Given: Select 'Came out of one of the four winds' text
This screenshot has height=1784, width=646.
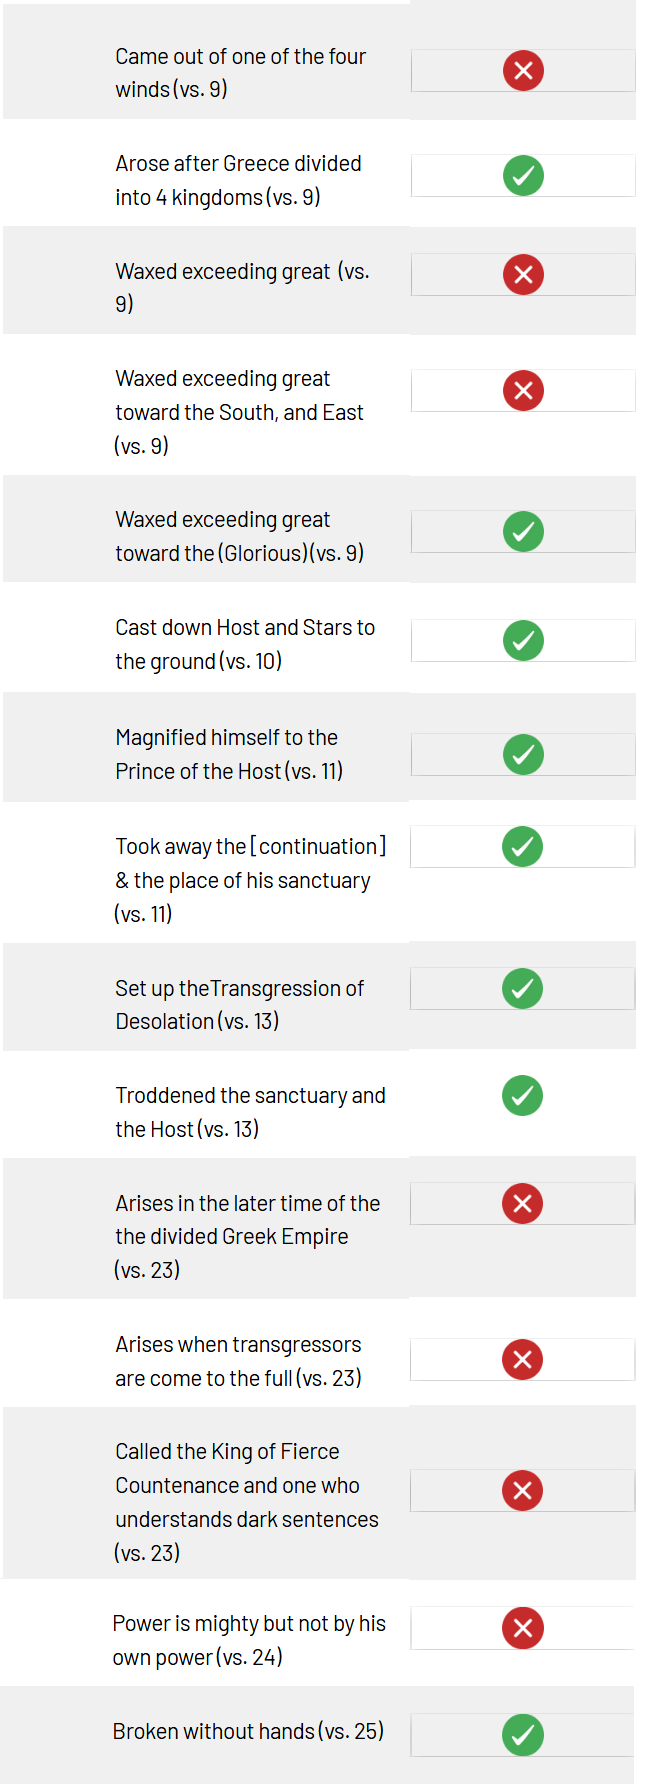Looking at the screenshot, I should tap(241, 73).
